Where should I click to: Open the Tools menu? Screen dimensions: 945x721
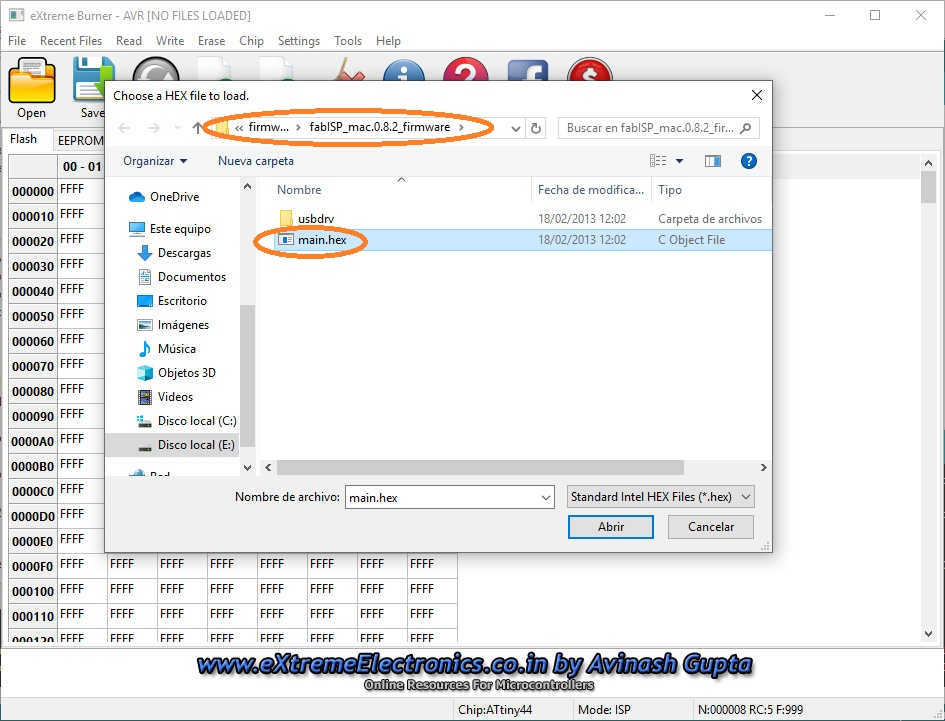point(348,41)
